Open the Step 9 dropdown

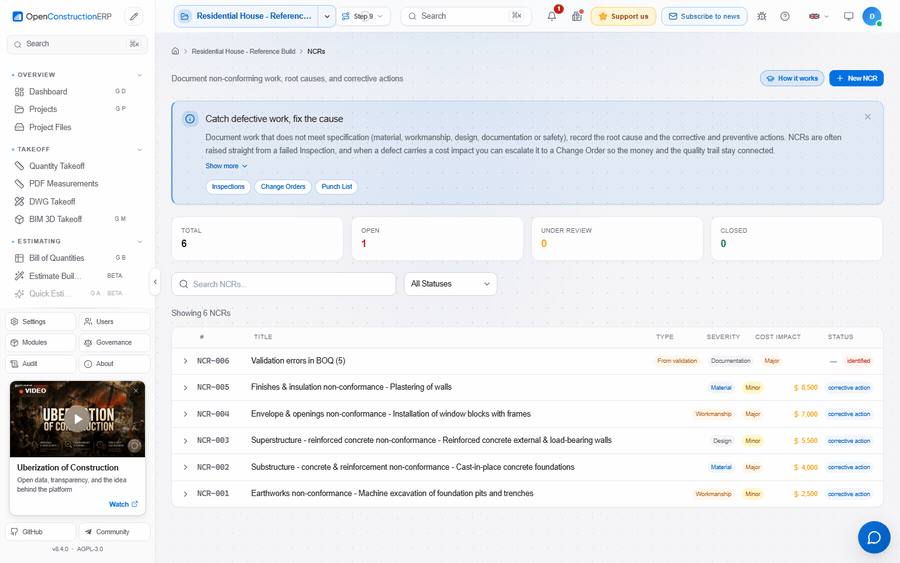tap(362, 16)
